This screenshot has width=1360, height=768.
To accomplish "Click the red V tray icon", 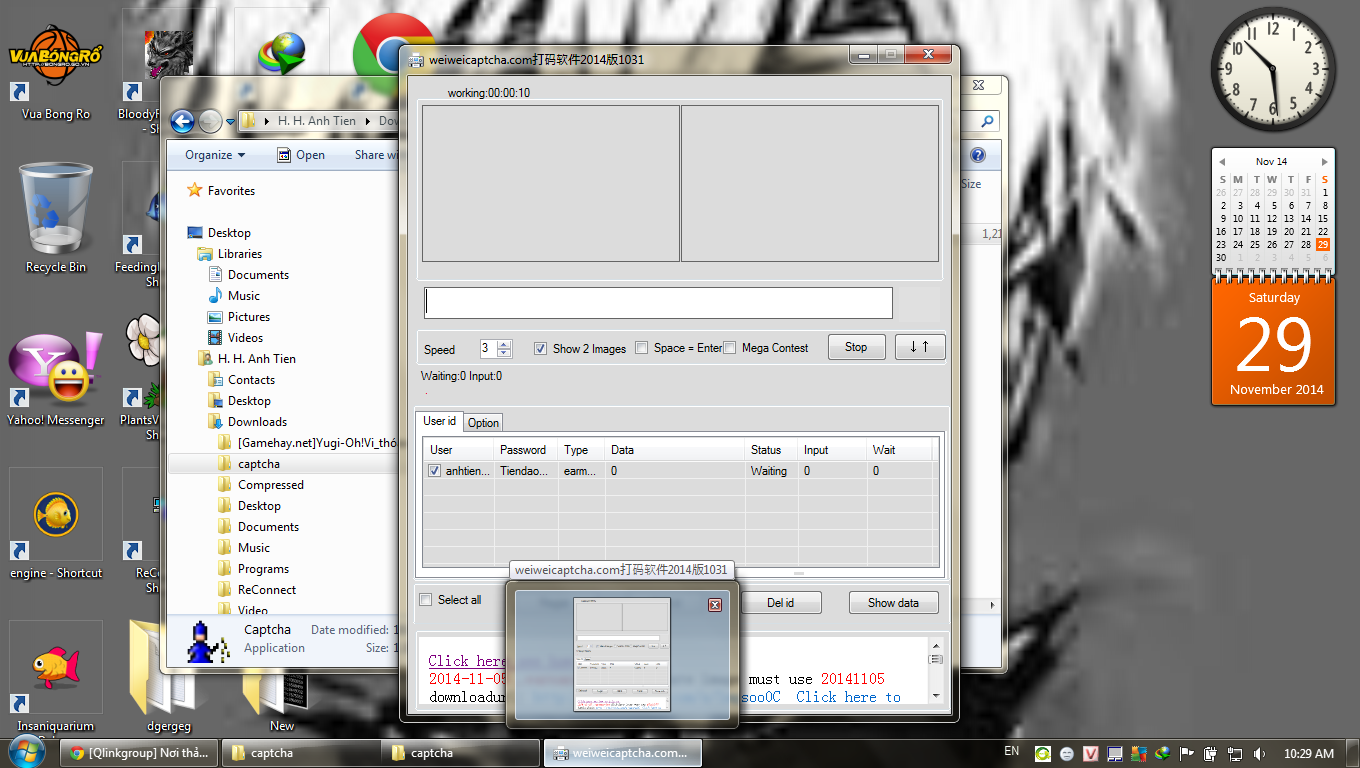I will tap(1091, 753).
